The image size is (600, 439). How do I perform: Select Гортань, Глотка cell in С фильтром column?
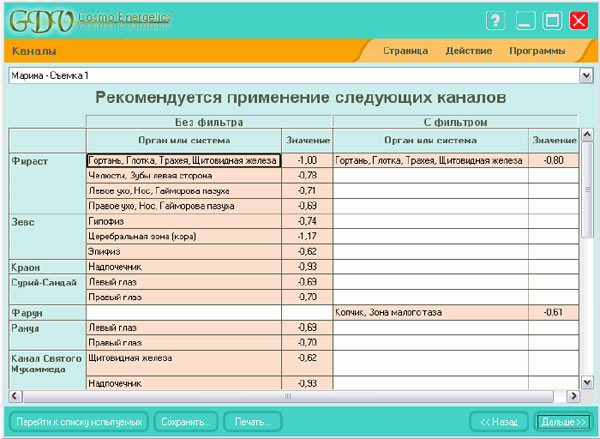430,160
